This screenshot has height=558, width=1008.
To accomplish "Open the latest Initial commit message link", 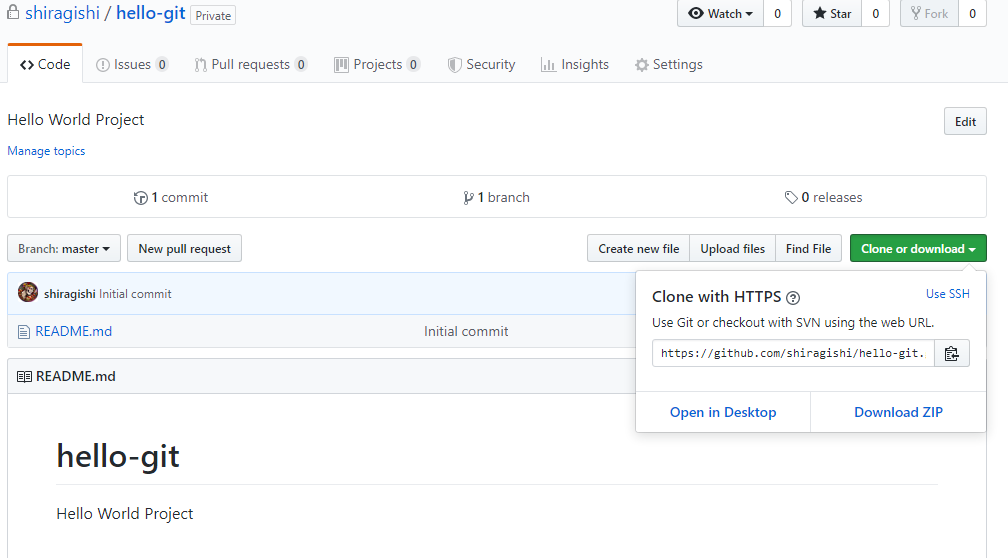I will (x=135, y=294).
